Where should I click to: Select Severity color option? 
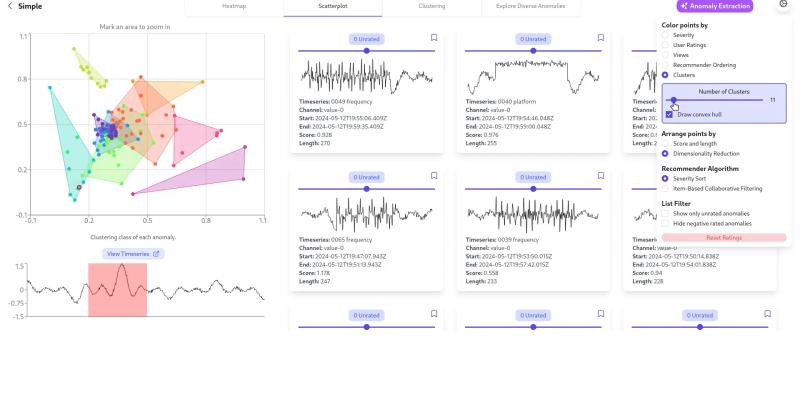(x=666, y=35)
